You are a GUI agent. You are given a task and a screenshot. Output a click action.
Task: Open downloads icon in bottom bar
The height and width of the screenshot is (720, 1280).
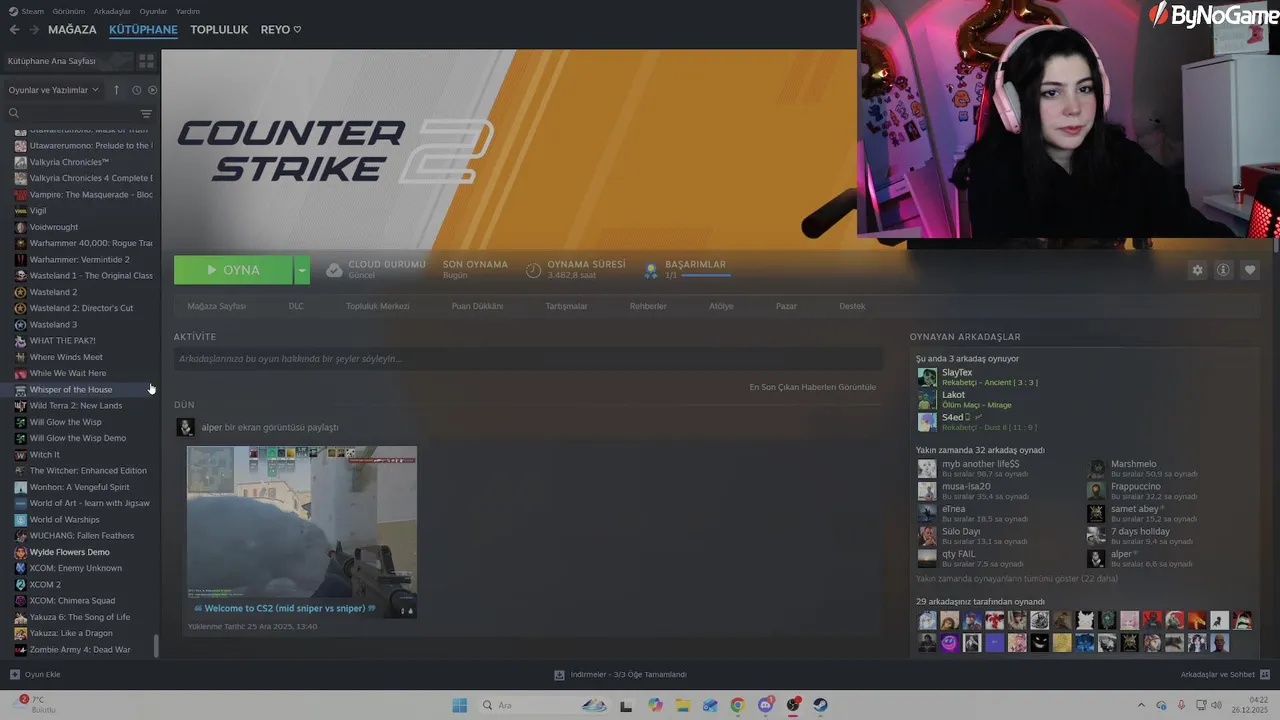[x=559, y=674]
